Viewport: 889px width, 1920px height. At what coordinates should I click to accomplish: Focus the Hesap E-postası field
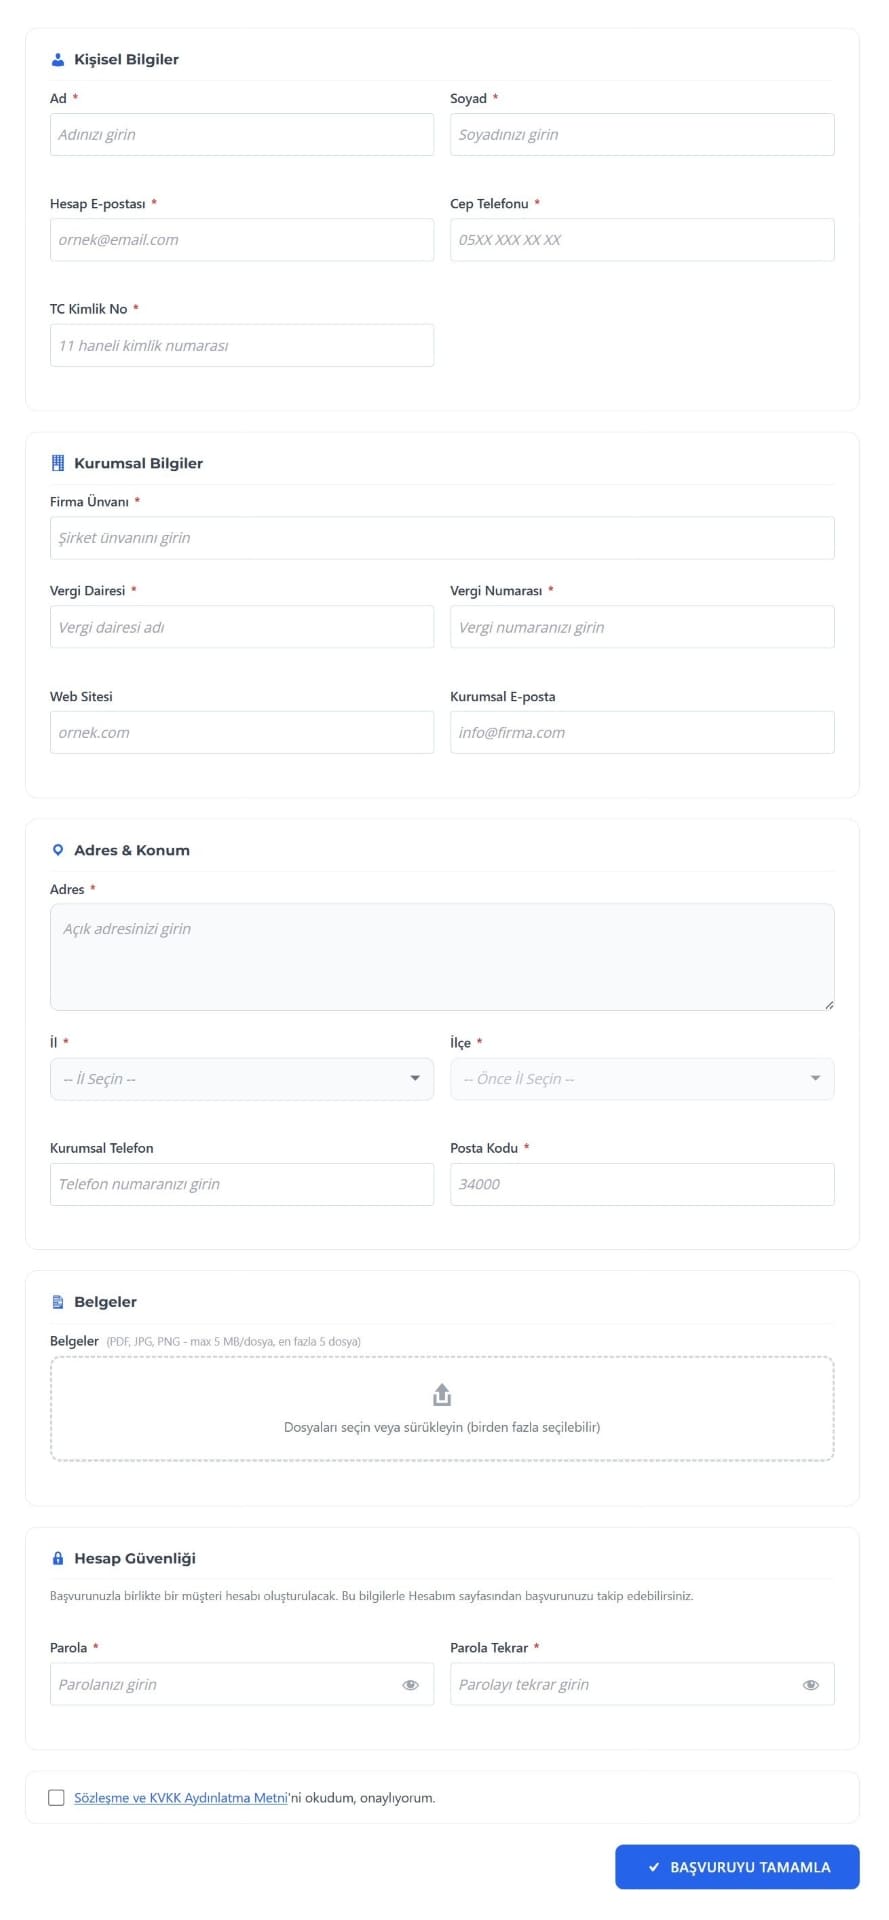click(242, 240)
